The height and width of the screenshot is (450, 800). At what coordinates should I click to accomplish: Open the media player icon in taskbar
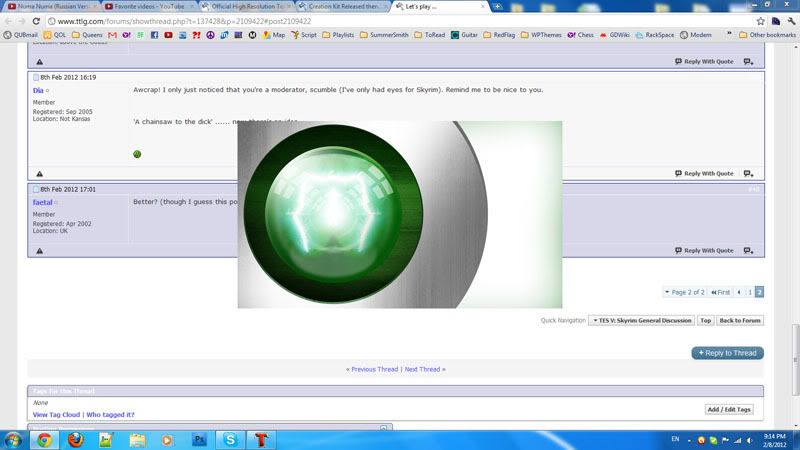pos(167,439)
